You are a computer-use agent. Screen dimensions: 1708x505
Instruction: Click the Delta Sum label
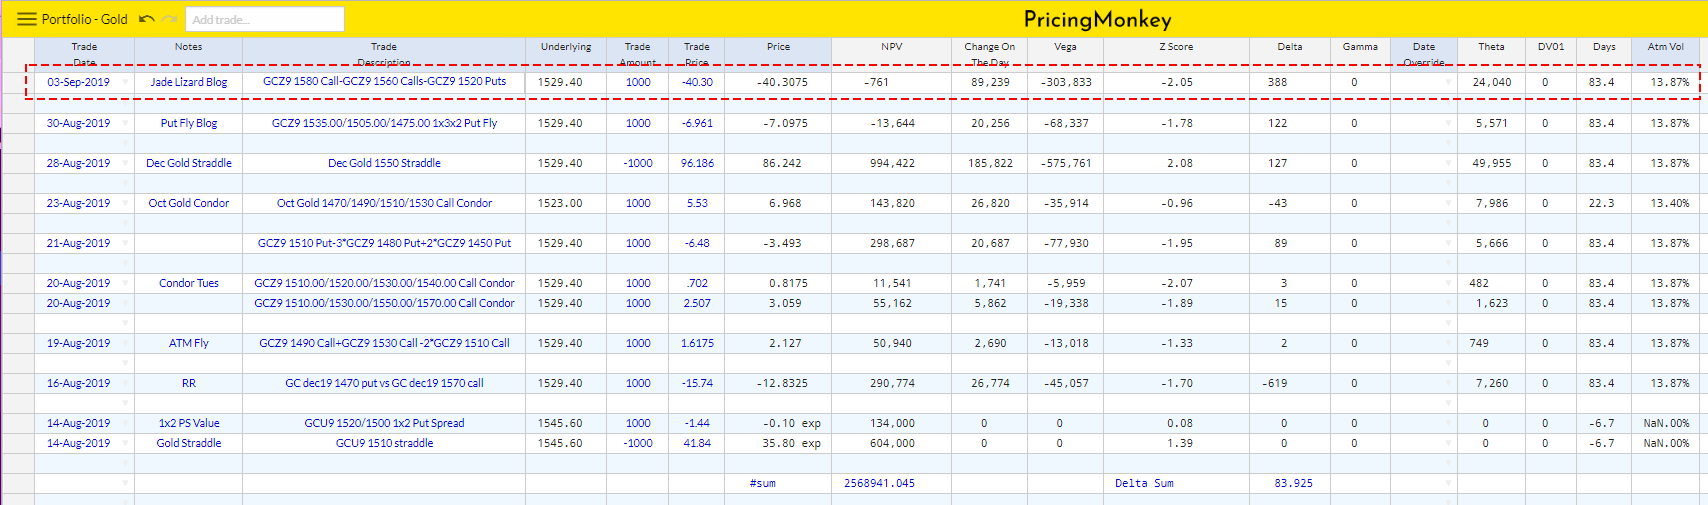(x=1144, y=483)
